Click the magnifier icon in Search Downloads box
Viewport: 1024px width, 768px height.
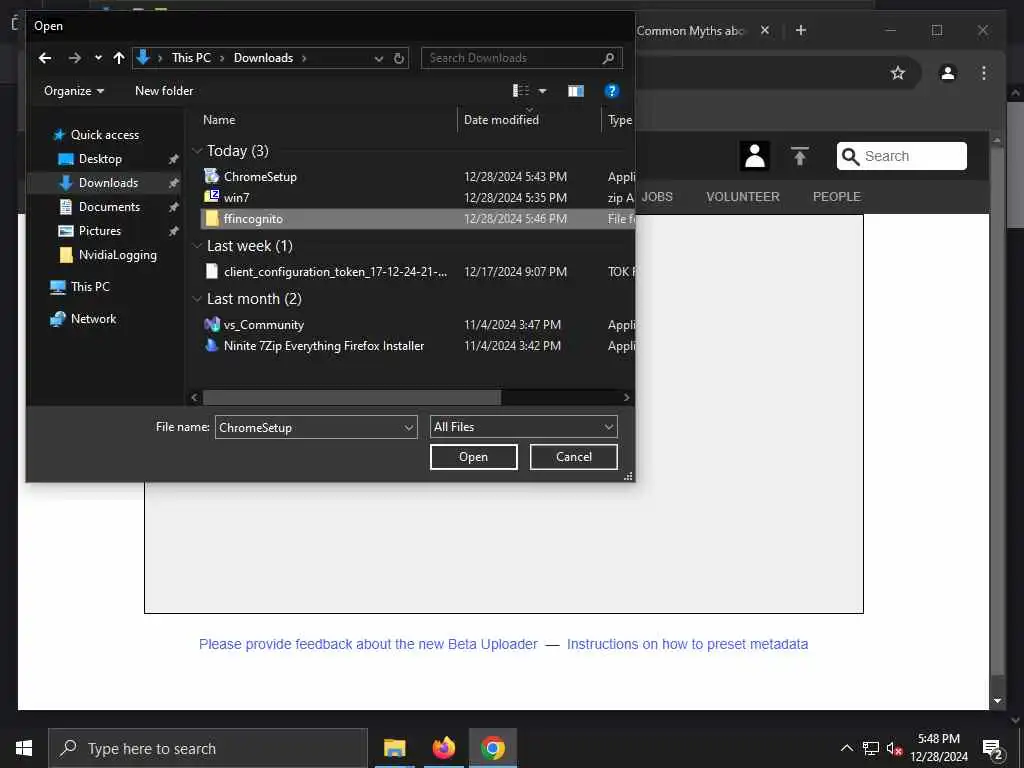[x=608, y=58]
